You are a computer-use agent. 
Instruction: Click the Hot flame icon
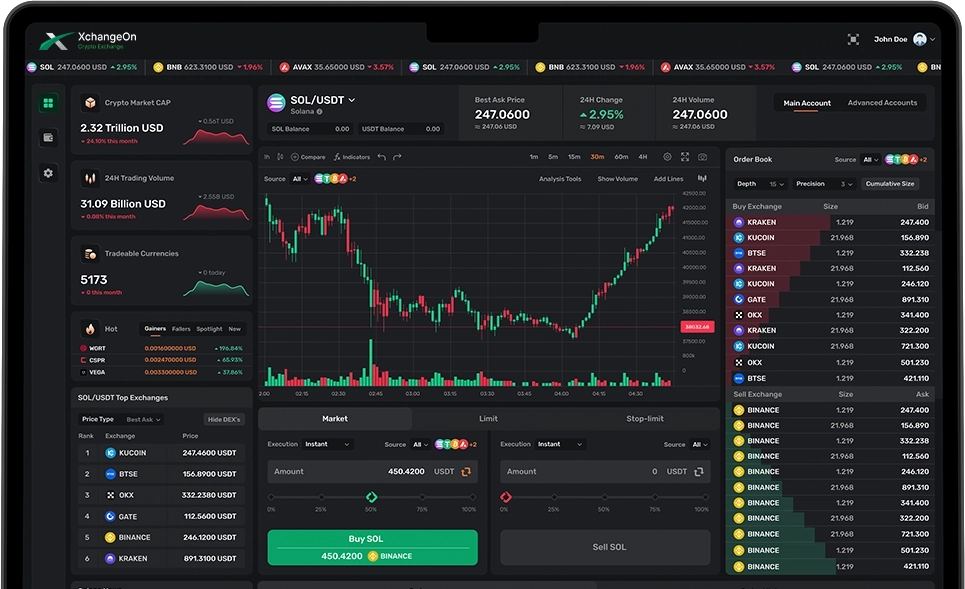click(x=90, y=329)
